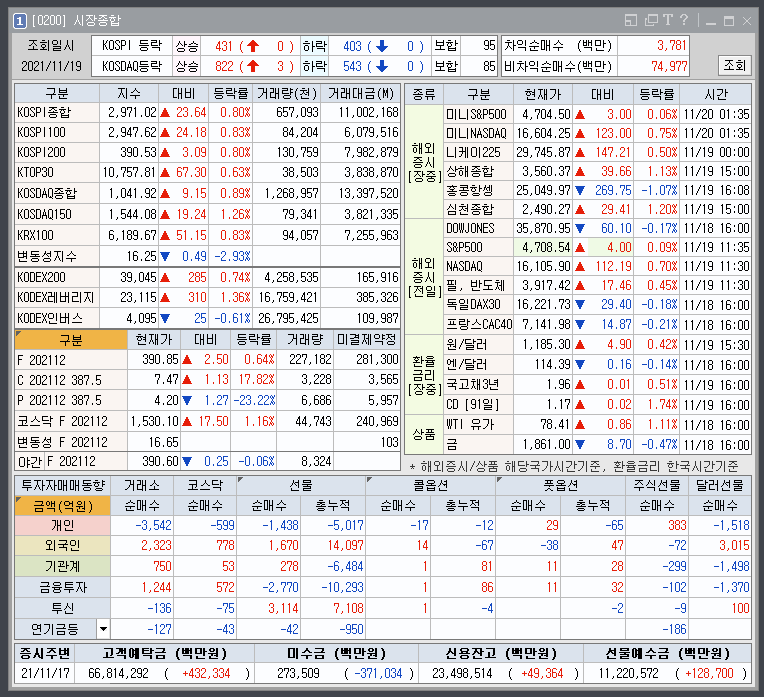Select the 원/달러 exchange rate row
This screenshot has width=764, height=697.
[597, 345]
